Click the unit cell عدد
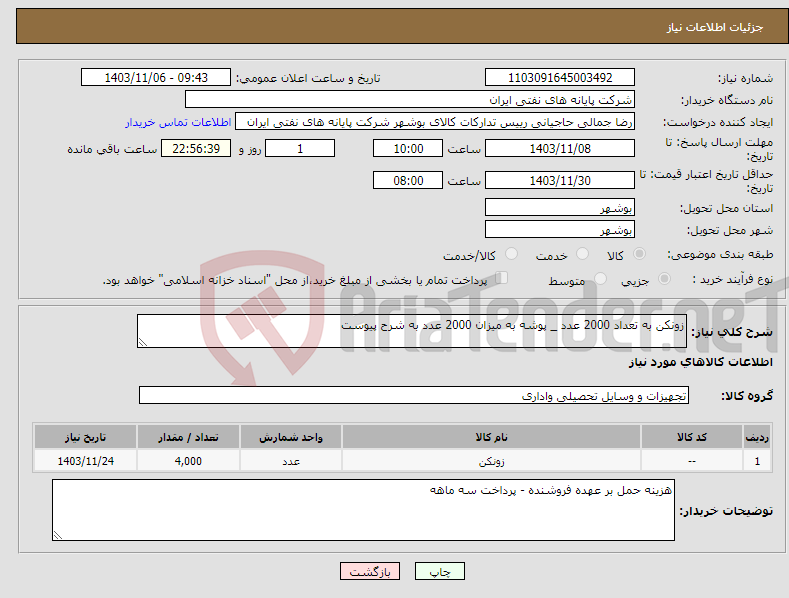Screen dimensions: 789x598 pyautogui.click(x=291, y=461)
